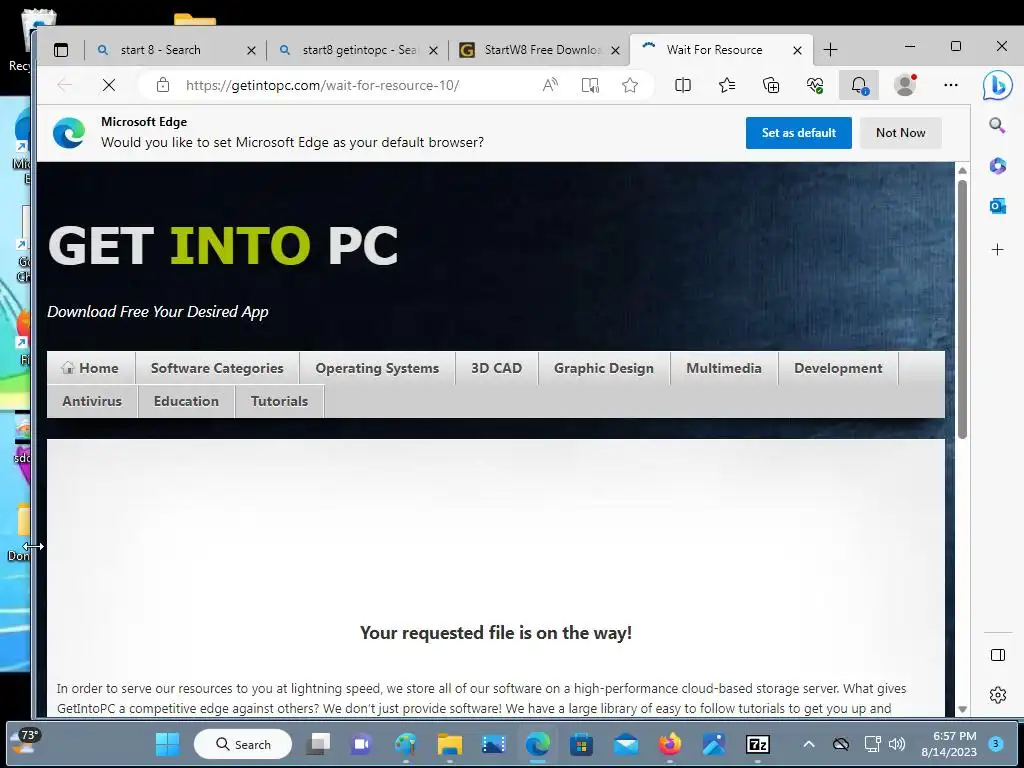Dismiss default browser prompt with Not Now

coord(901,133)
